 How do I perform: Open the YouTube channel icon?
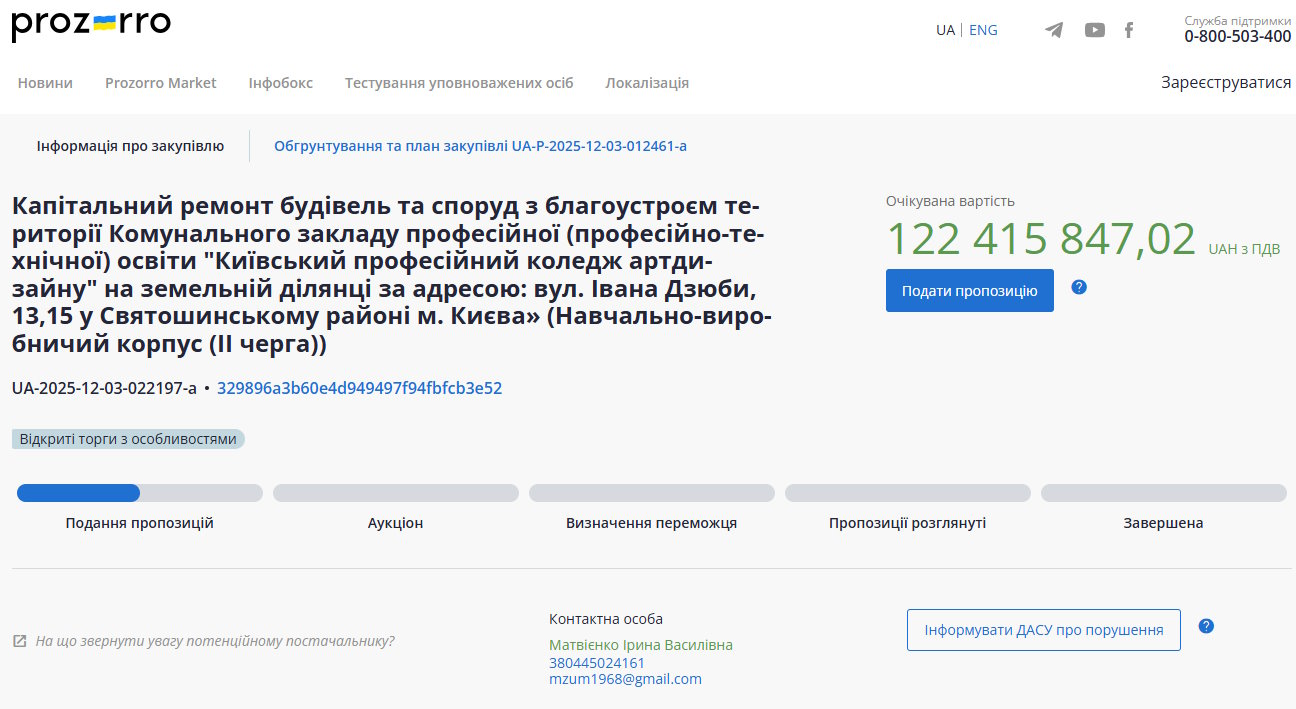click(1095, 30)
